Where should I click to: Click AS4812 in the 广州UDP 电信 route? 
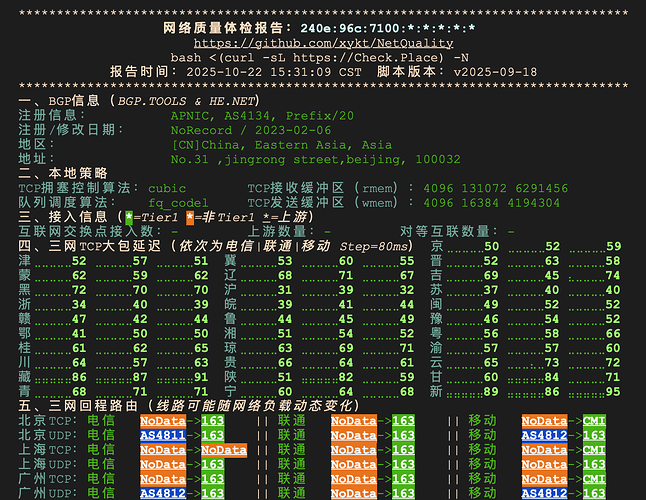(x=163, y=493)
